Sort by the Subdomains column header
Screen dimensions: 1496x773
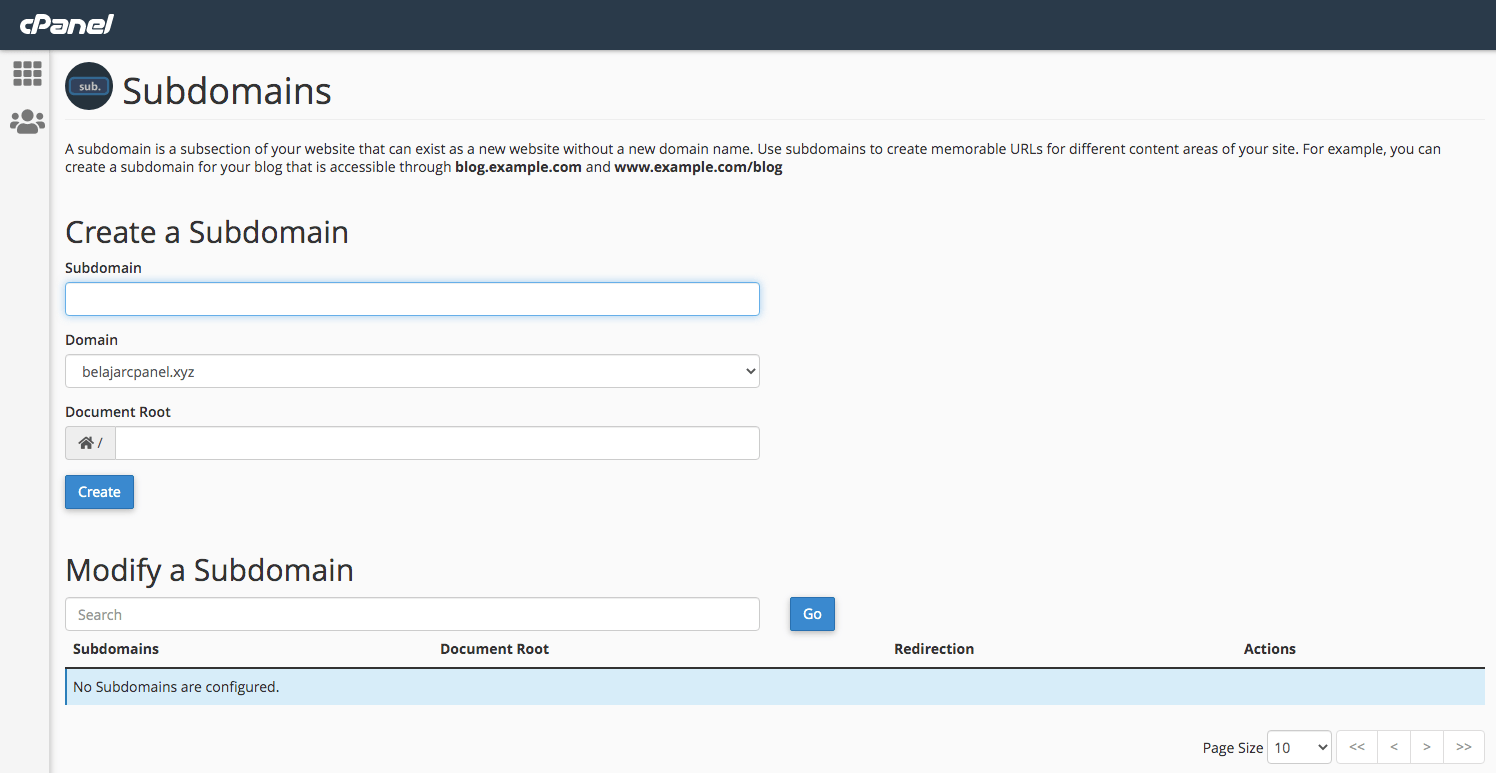point(116,648)
